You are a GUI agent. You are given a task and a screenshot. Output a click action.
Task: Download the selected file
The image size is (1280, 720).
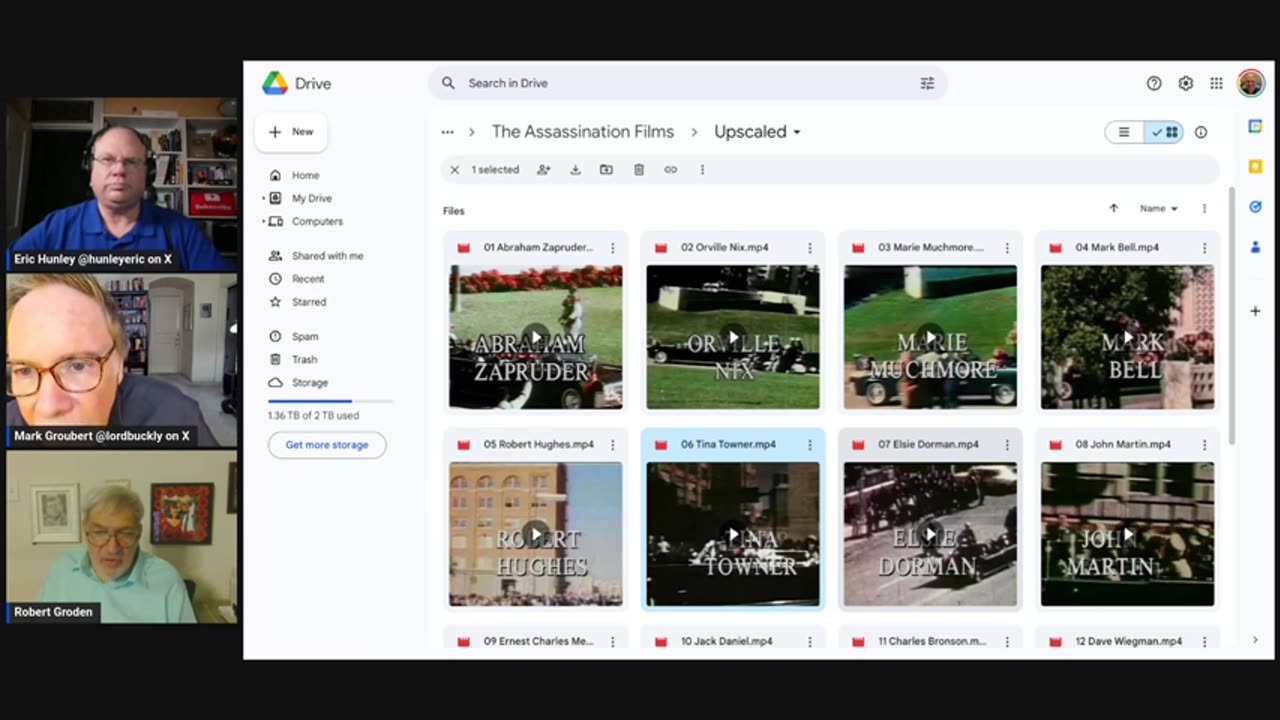coord(575,170)
